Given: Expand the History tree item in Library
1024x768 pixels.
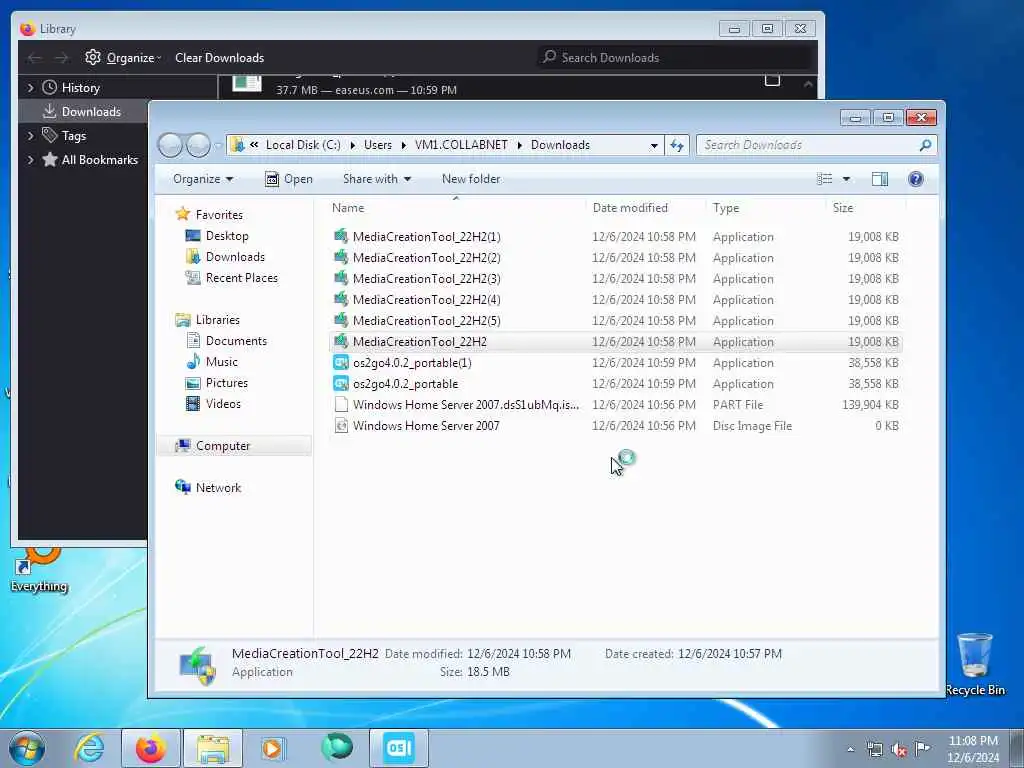Looking at the screenshot, I should pos(30,88).
